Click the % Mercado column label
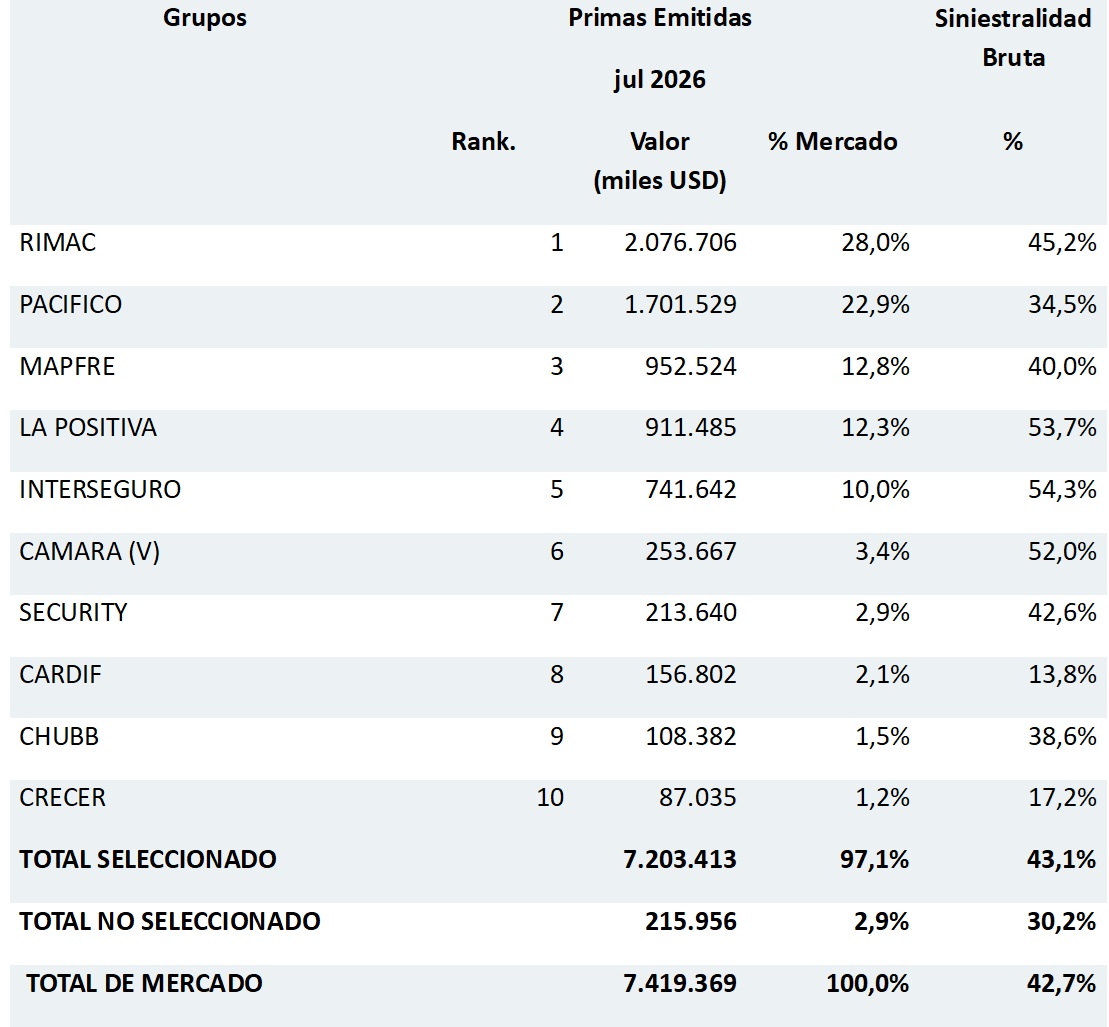1109x1027 pixels. (x=832, y=141)
